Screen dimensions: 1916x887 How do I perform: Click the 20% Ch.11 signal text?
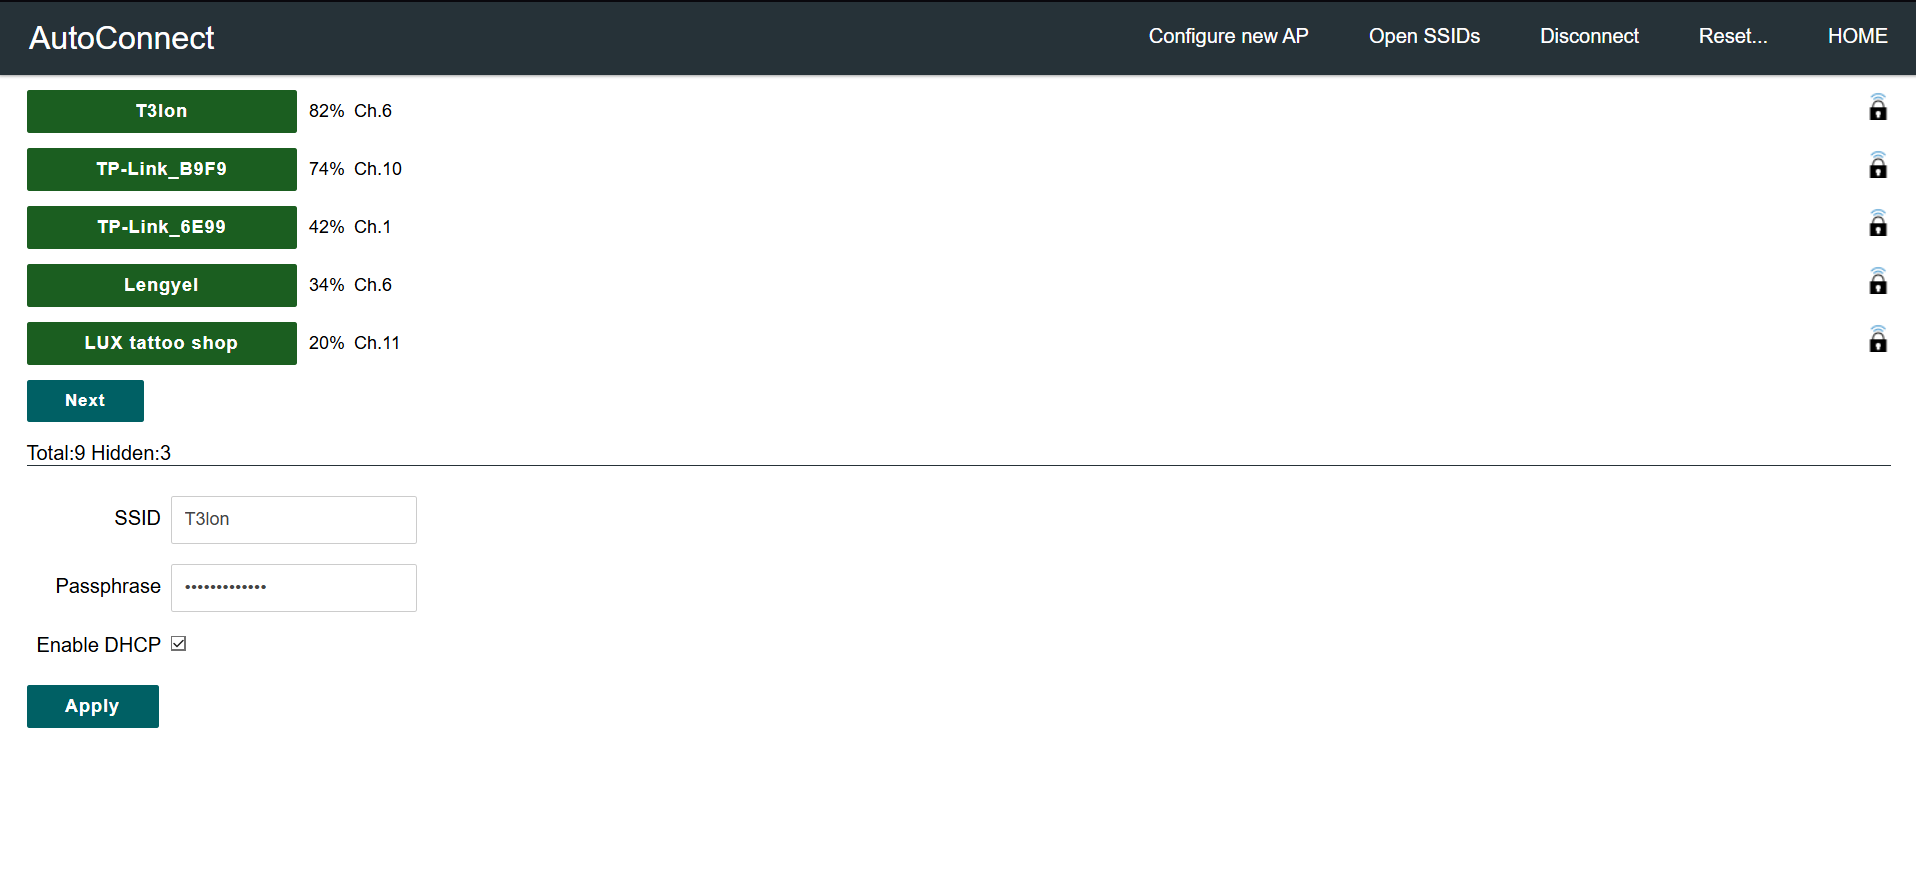click(x=354, y=343)
